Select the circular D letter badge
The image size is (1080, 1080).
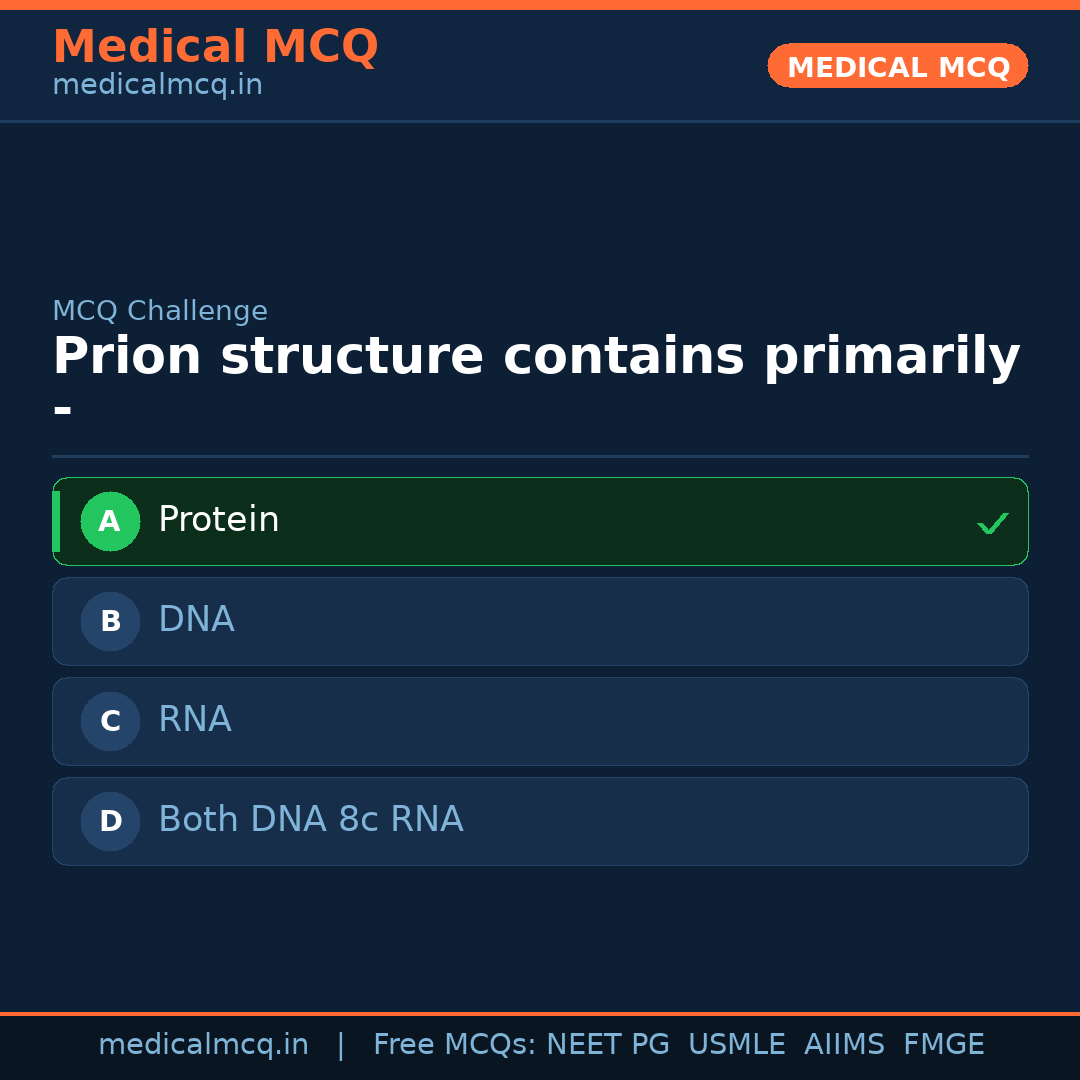[110, 821]
